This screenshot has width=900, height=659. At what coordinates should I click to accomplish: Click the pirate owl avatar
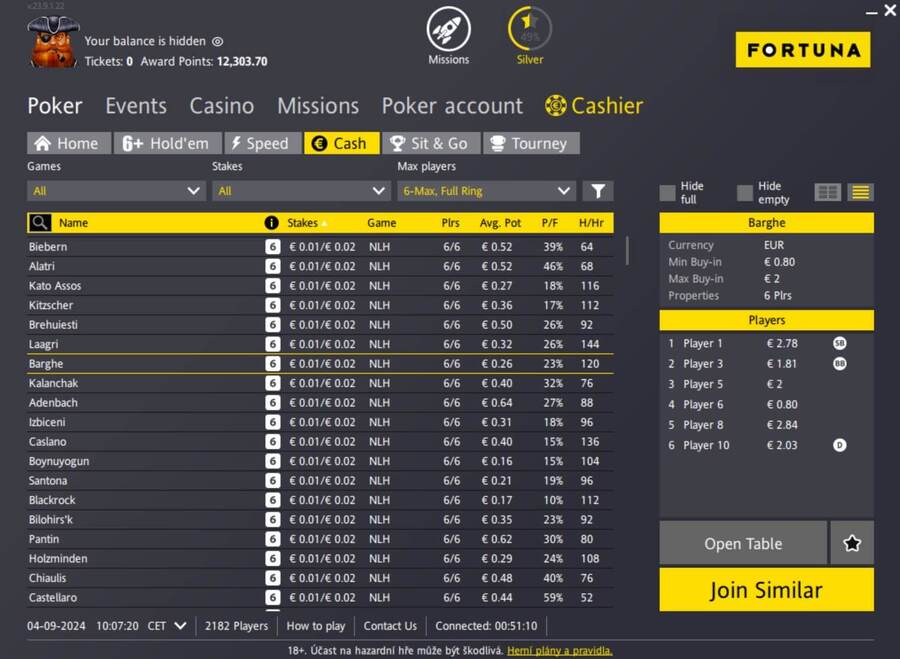(x=52, y=42)
